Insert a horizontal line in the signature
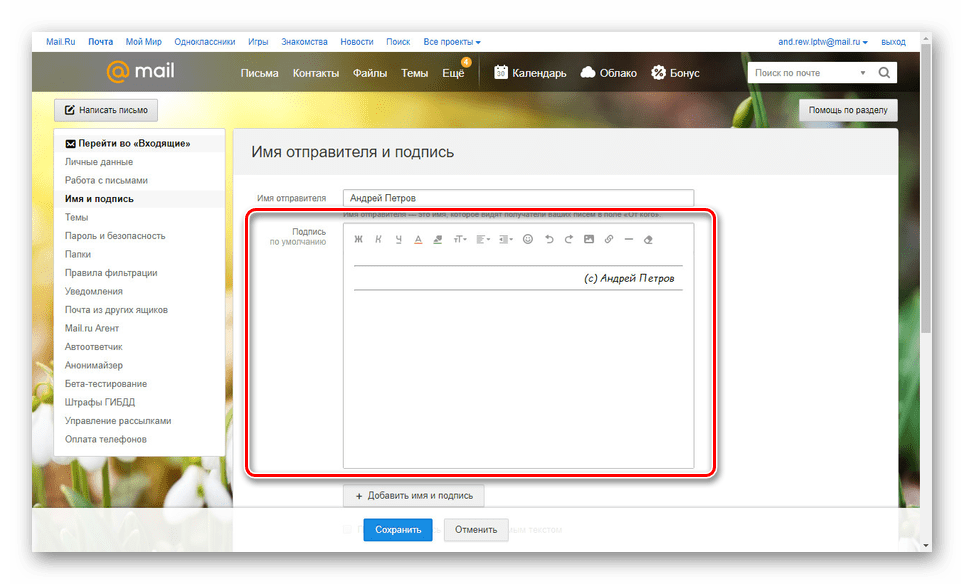 pos(628,239)
